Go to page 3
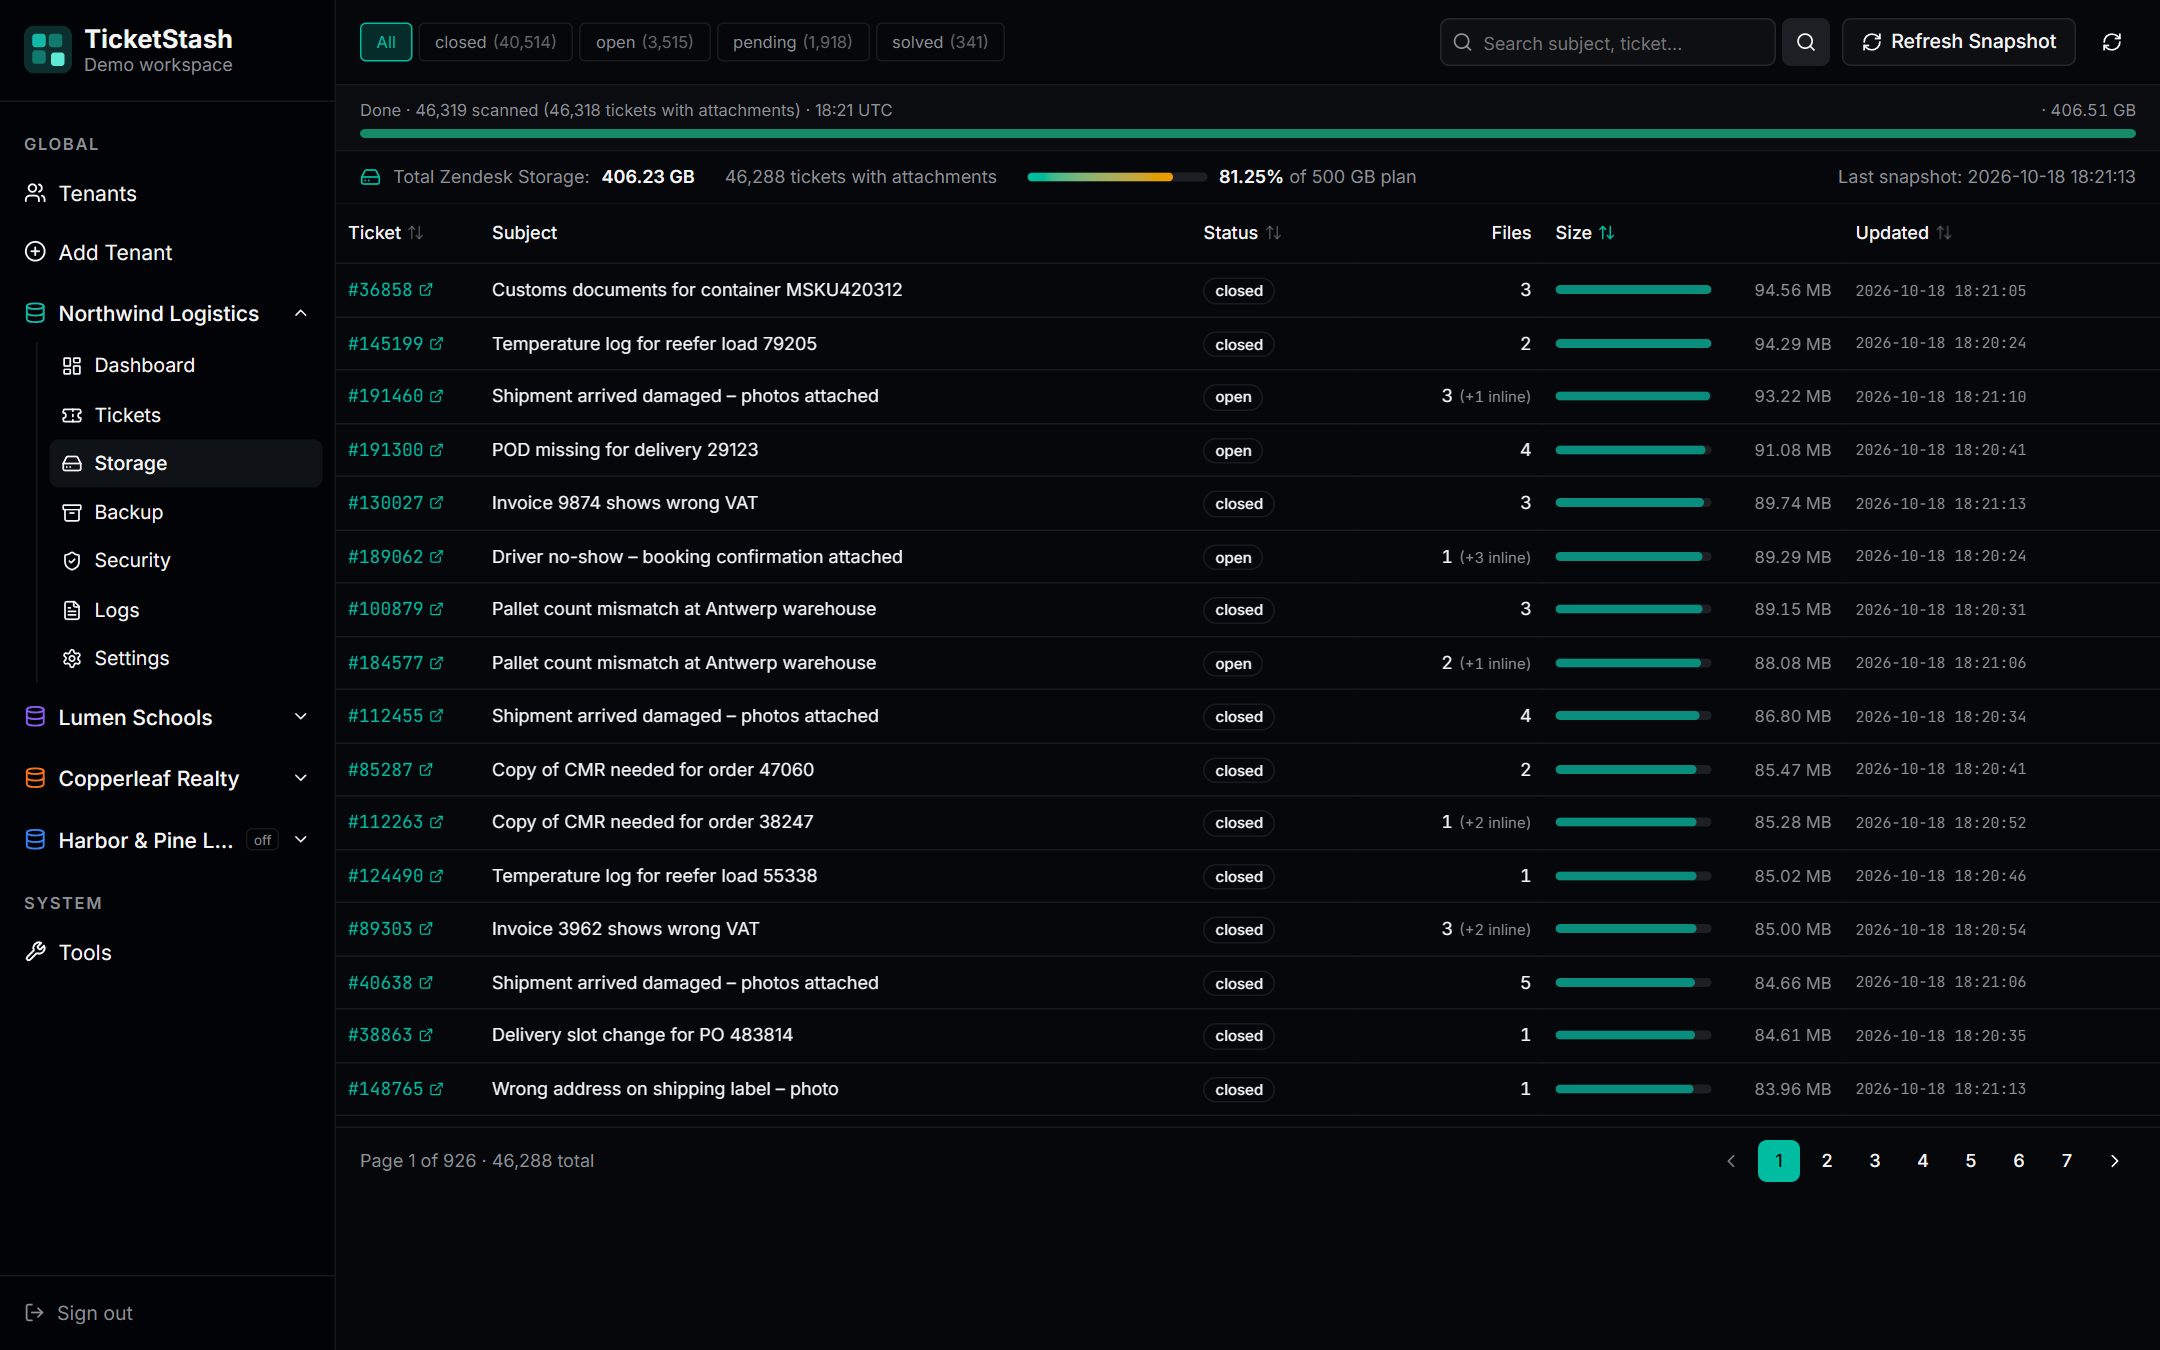 (x=1875, y=1161)
